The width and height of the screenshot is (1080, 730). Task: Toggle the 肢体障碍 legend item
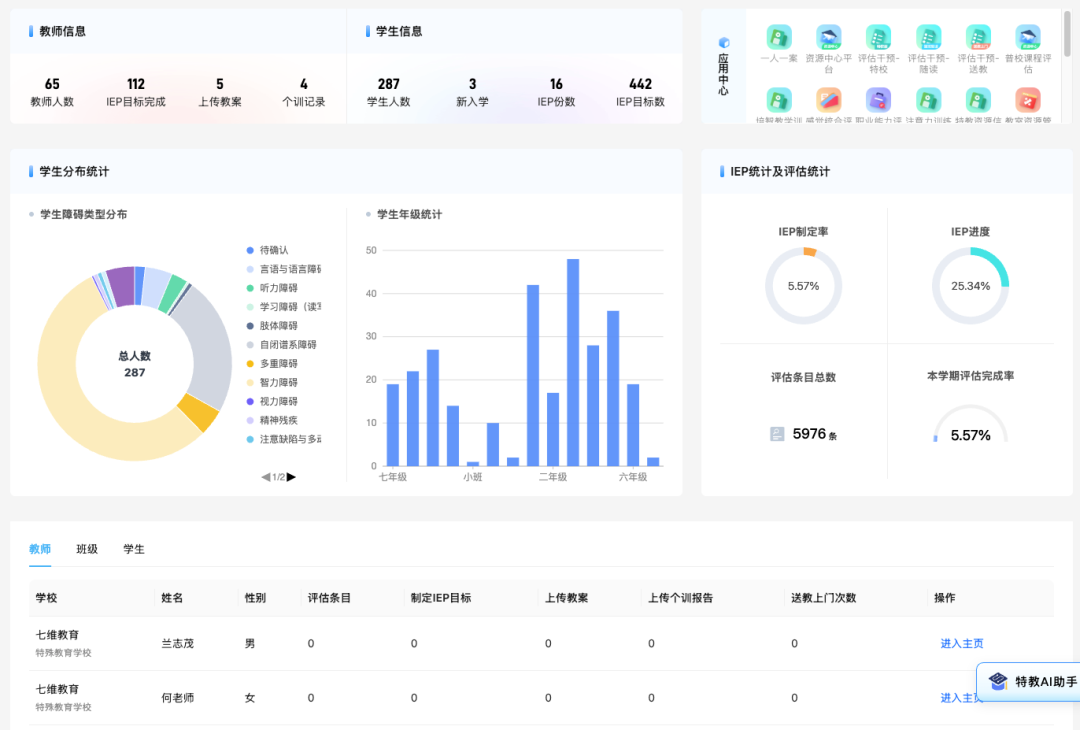click(272, 326)
